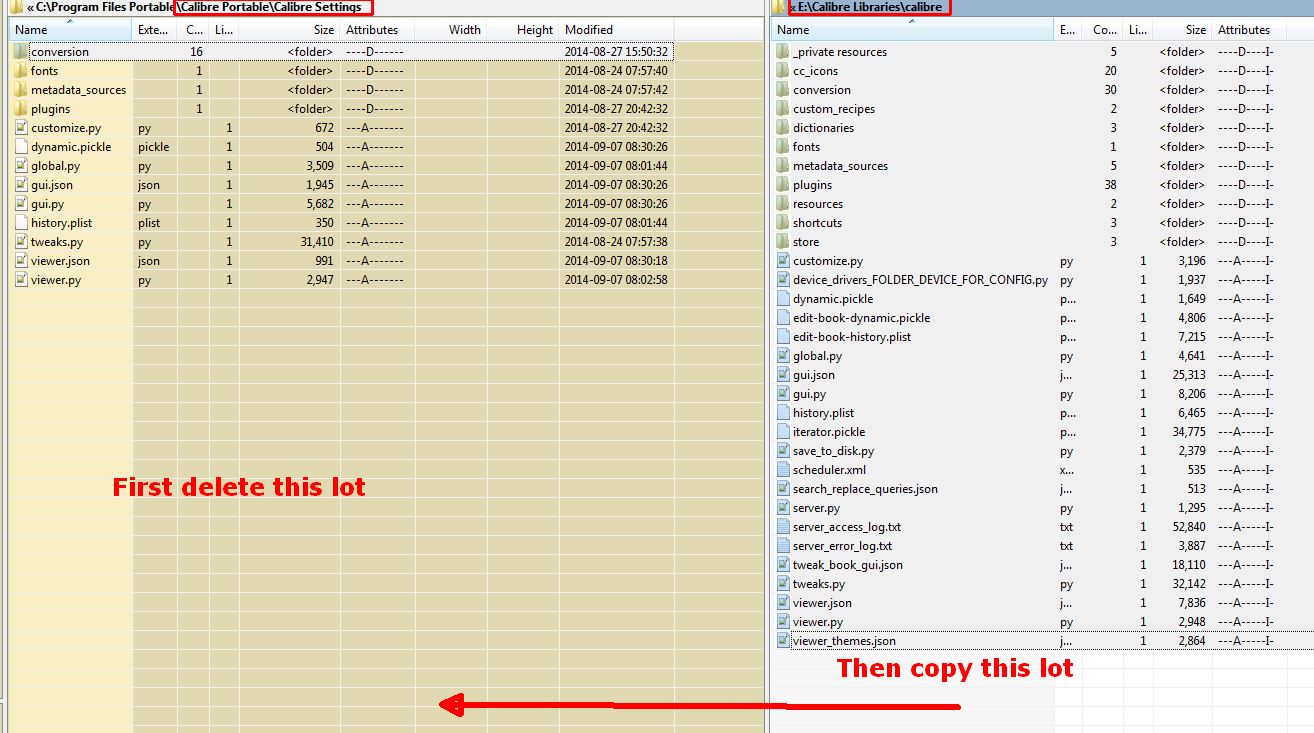Click the server.py file icon

coord(784,508)
